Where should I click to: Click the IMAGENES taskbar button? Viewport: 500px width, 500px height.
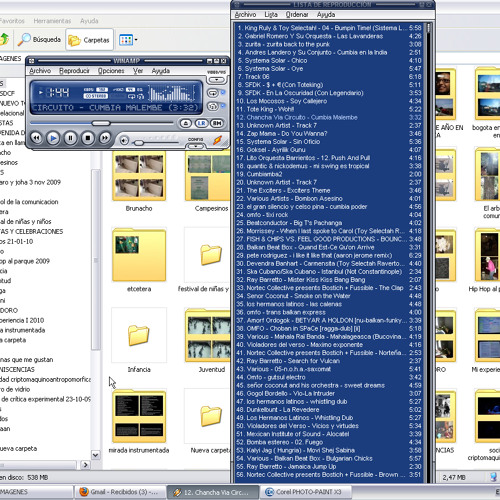coord(36,492)
